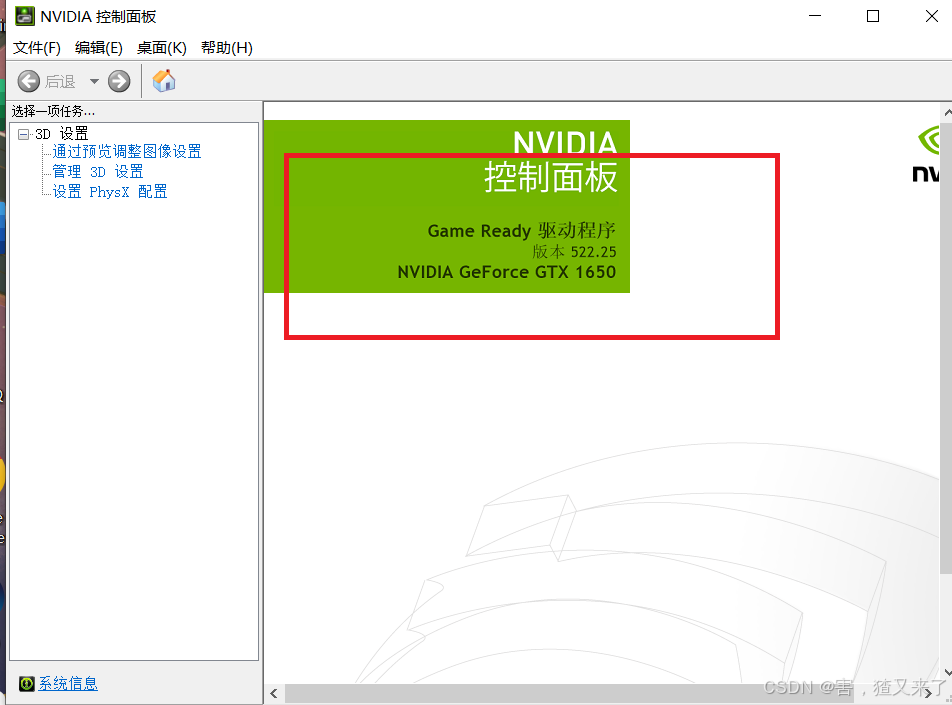Click the horizontal scrollbar left arrow
Viewport: 952px width, 705px height.
click(274, 693)
